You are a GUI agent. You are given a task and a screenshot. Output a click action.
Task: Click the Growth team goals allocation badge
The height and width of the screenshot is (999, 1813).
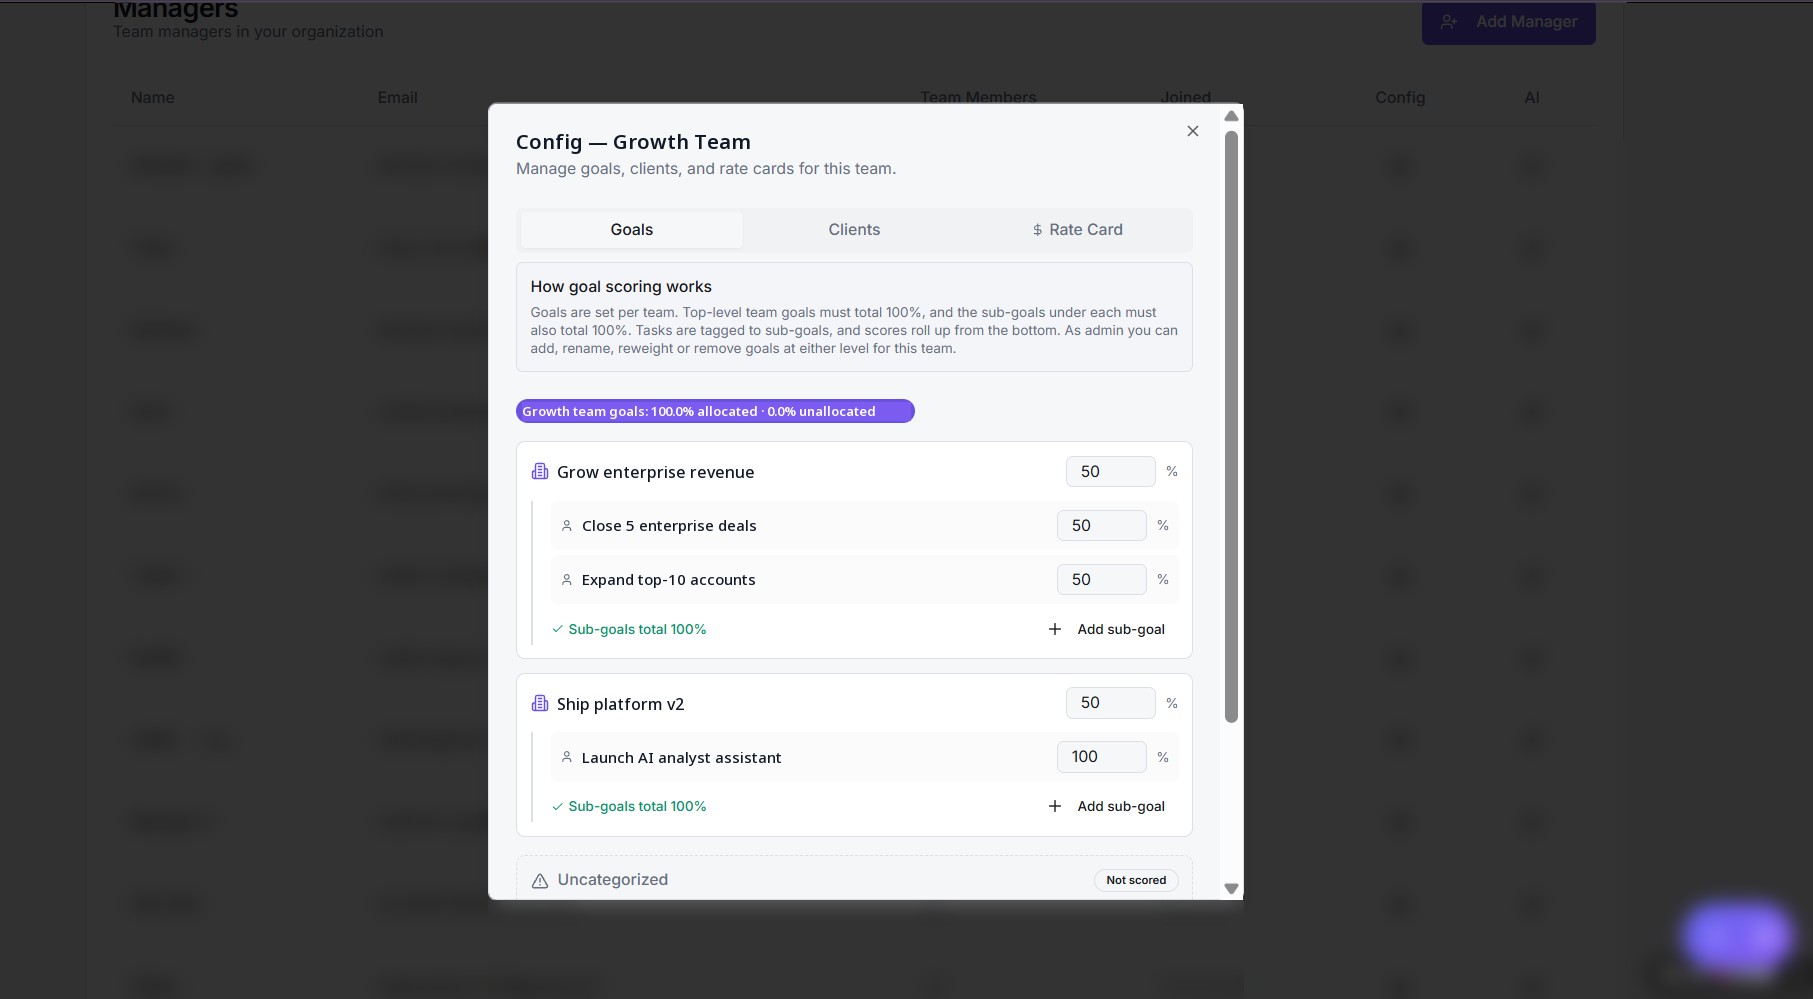coord(715,411)
